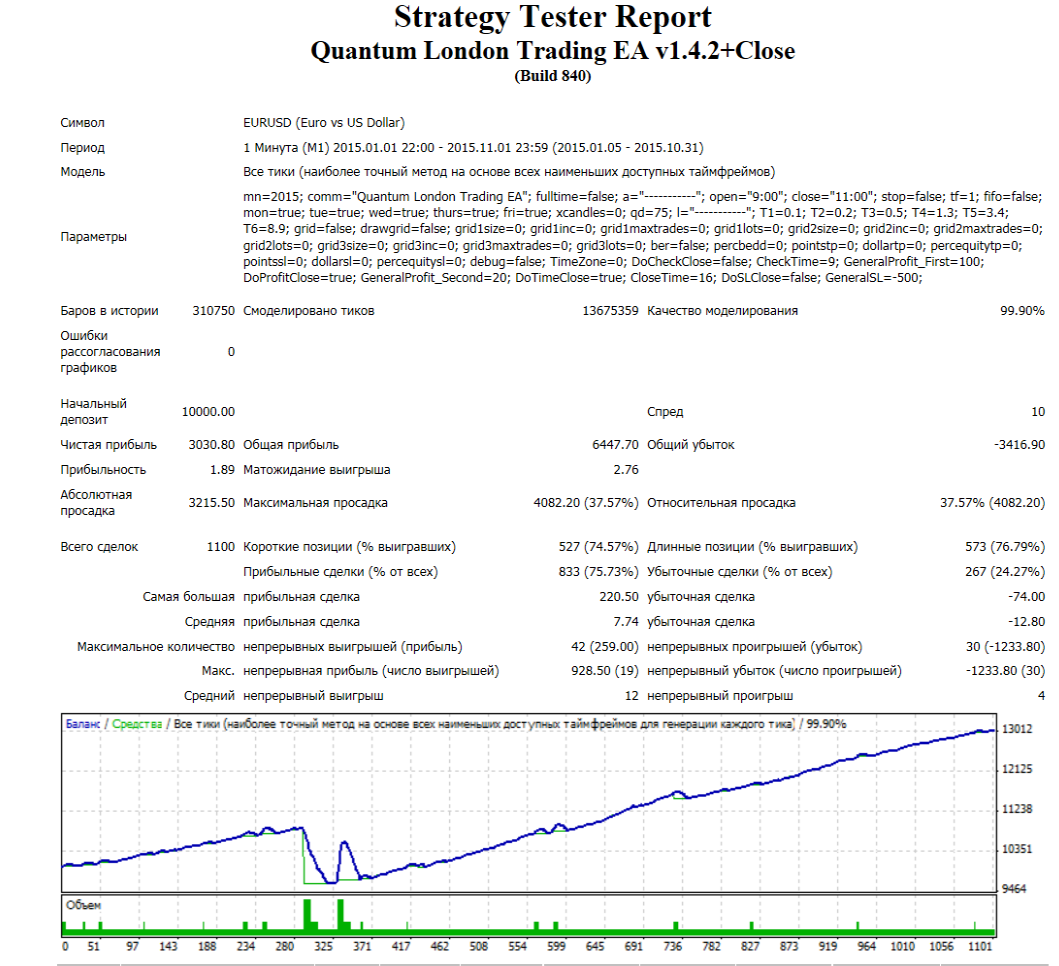Click the loss trades value 267 (24.27%)
The width and height of the screenshot is (1059, 966).
coord(1004,571)
